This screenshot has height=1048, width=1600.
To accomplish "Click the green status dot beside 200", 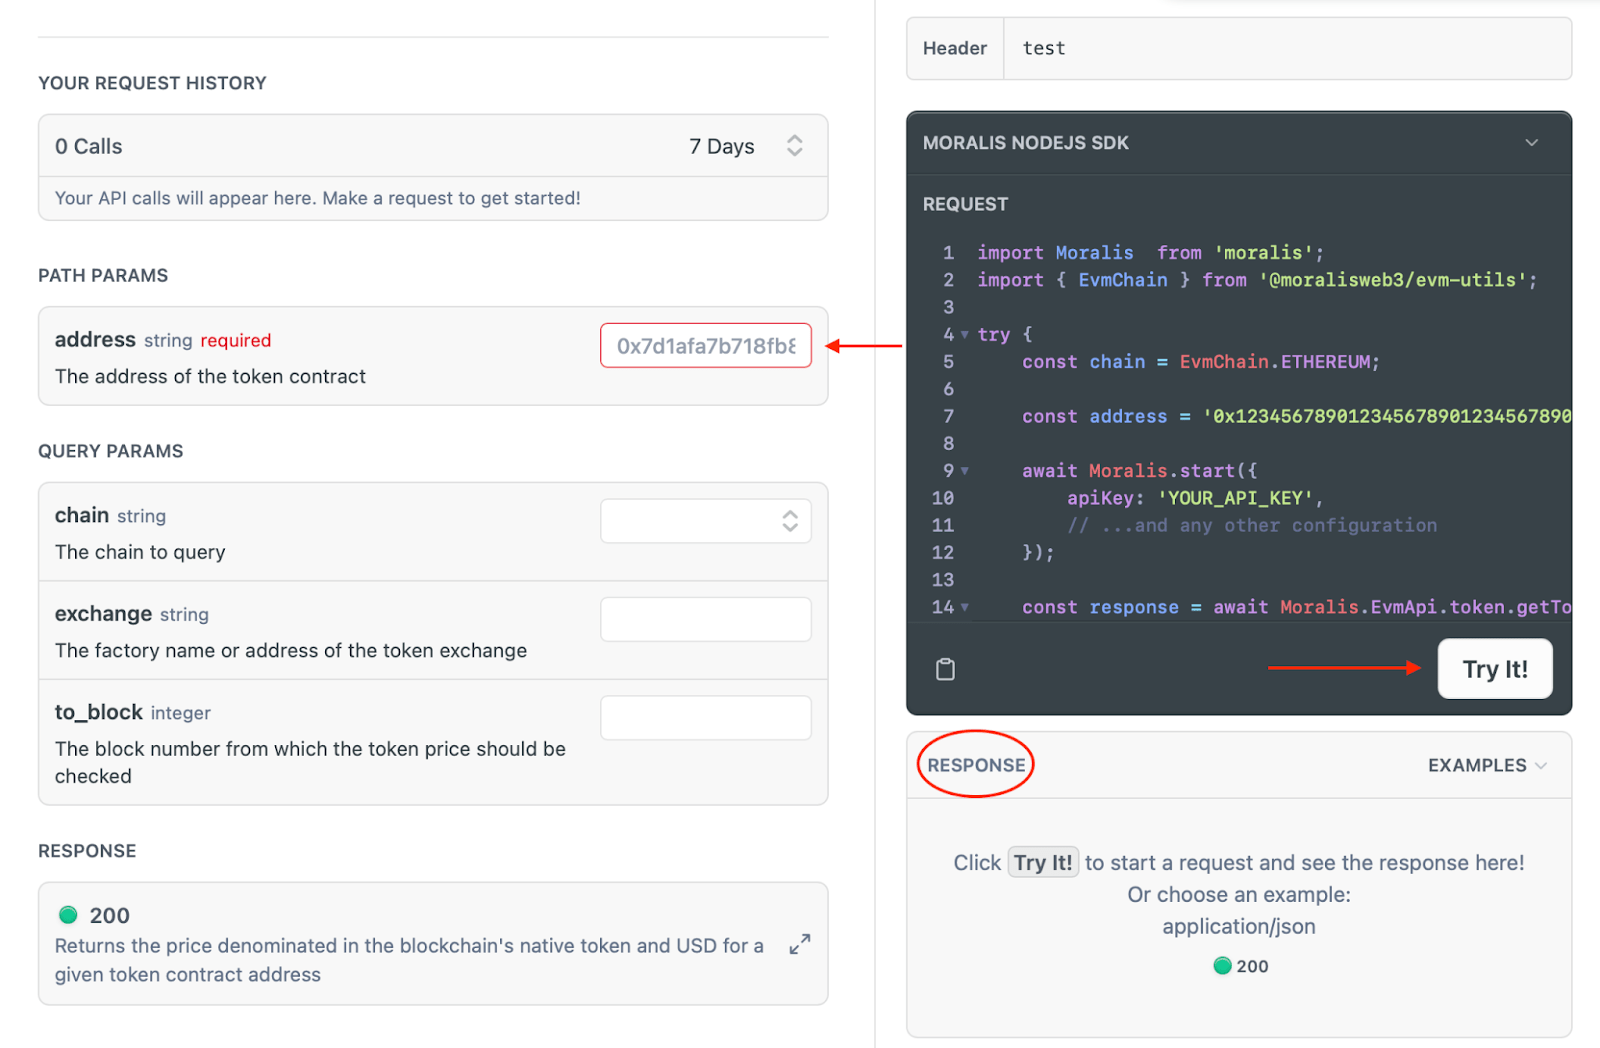I will click(68, 914).
